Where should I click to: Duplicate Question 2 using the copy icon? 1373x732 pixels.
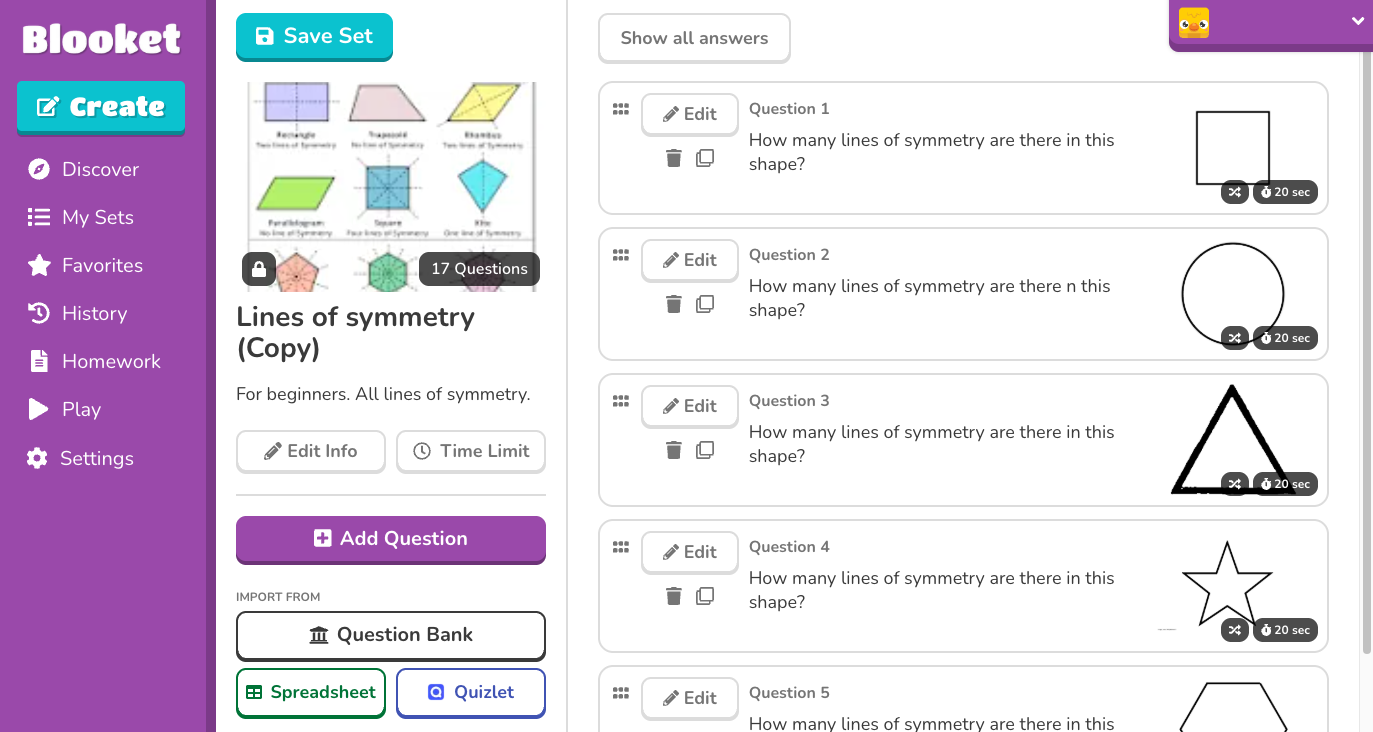(x=705, y=304)
